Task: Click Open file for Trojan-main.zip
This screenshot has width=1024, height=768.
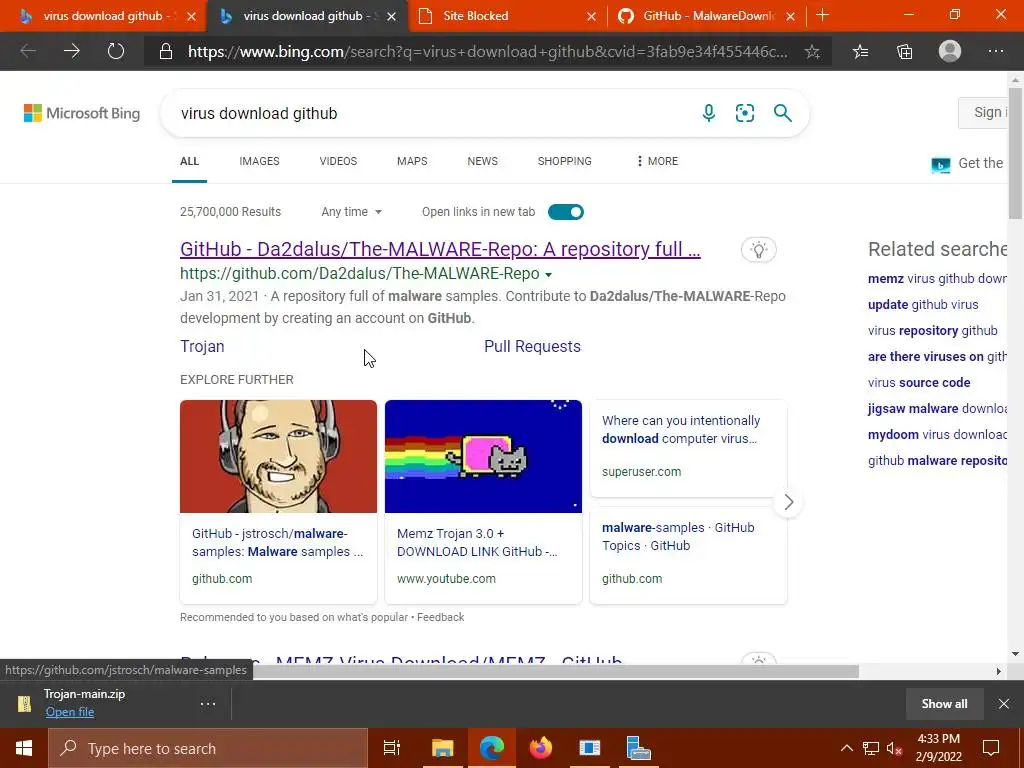Action: (x=70, y=712)
